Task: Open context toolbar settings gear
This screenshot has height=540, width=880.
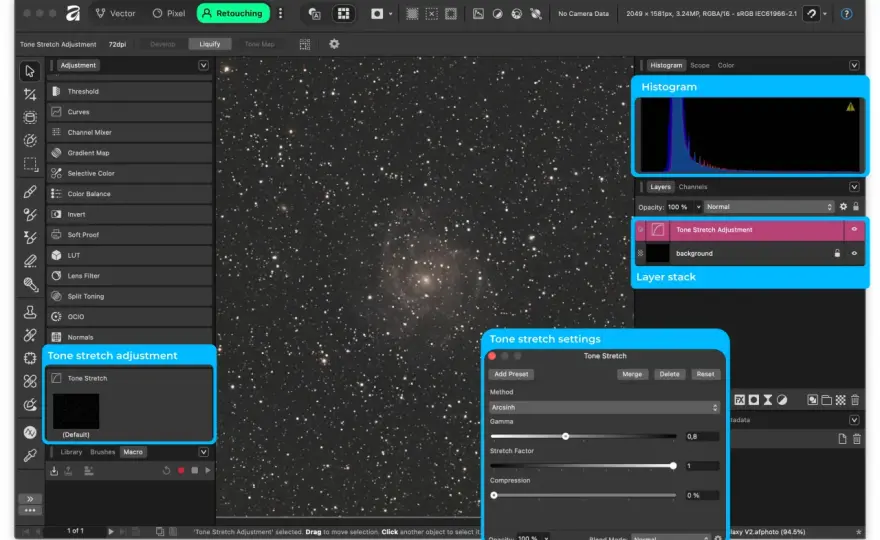Action: tap(334, 44)
